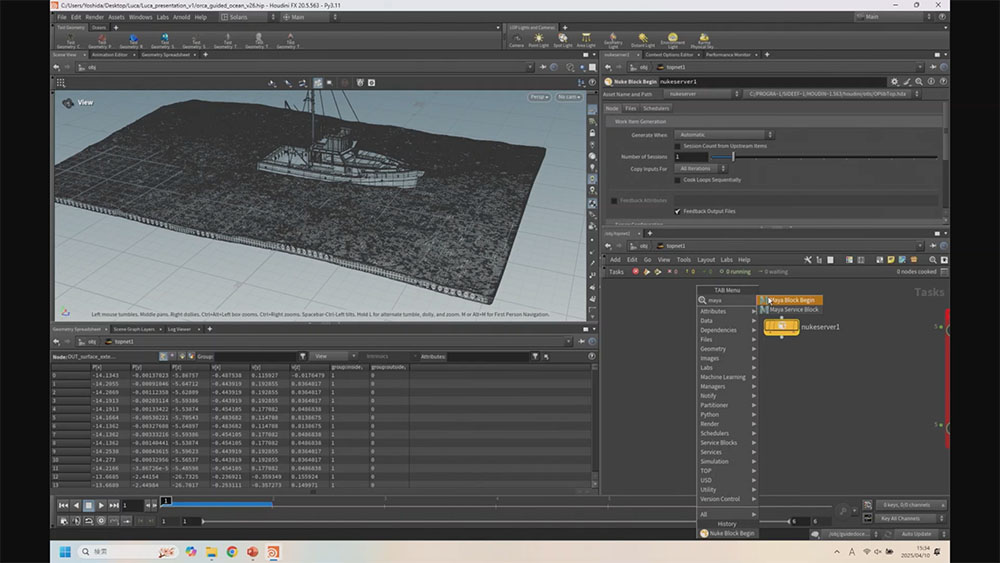Click the network editor search magnifier icon
The height and width of the screenshot is (563, 1000).
click(x=932, y=260)
